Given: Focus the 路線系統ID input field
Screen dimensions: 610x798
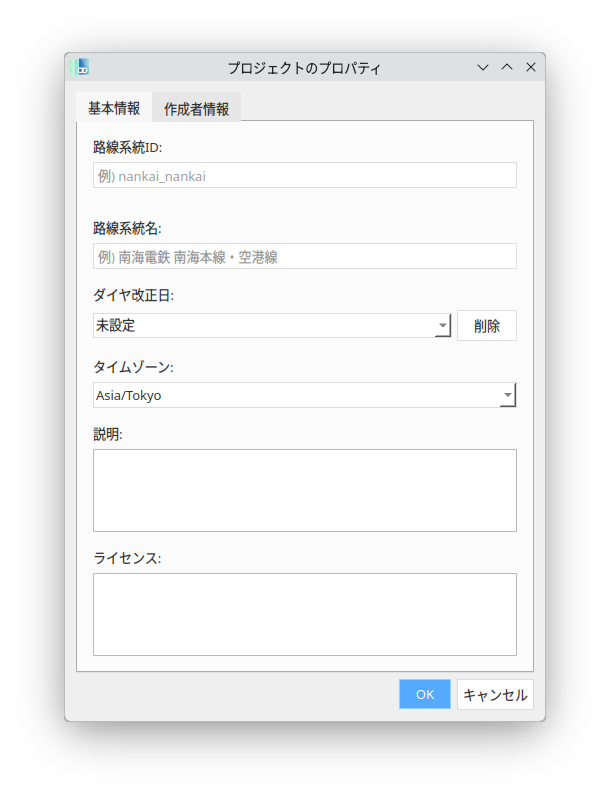Looking at the screenshot, I should 305,176.
